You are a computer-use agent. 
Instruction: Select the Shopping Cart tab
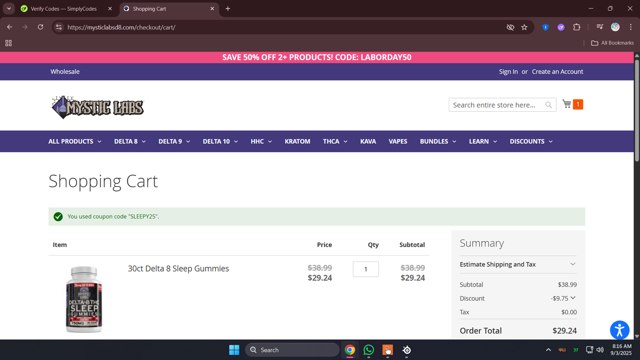point(169,9)
